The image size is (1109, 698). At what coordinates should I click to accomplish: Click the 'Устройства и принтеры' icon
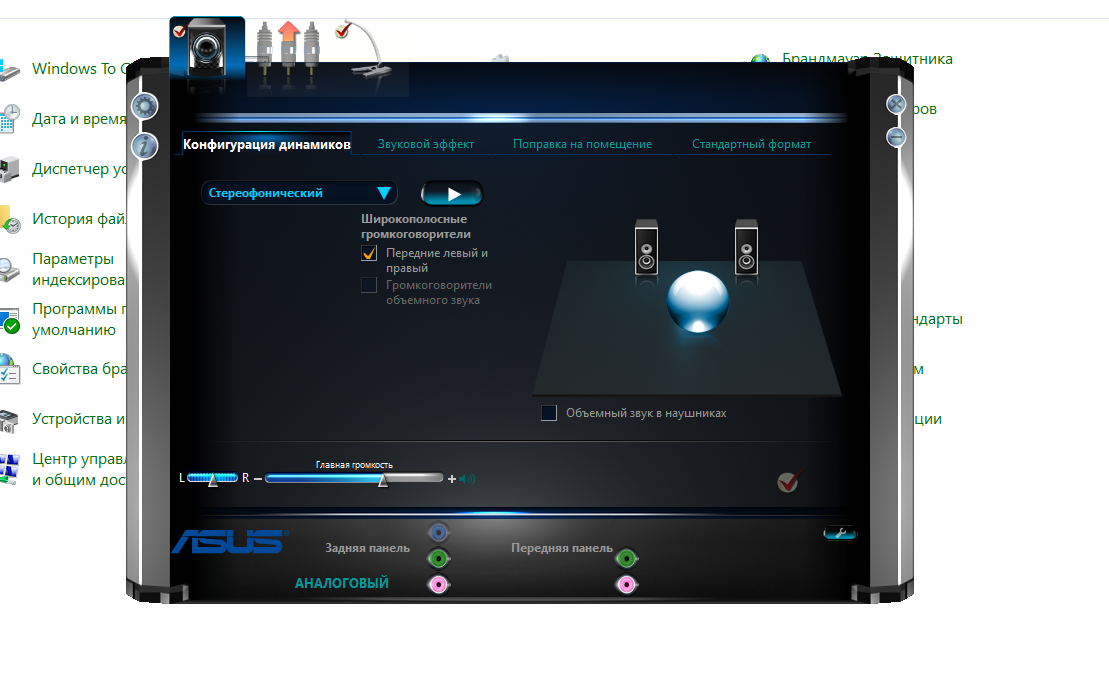tap(8, 421)
